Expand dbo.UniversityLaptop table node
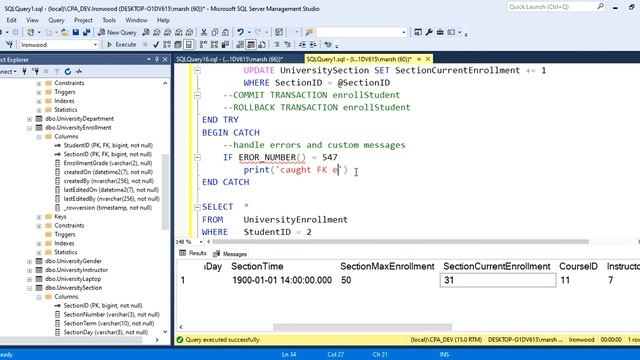 pos(29,280)
